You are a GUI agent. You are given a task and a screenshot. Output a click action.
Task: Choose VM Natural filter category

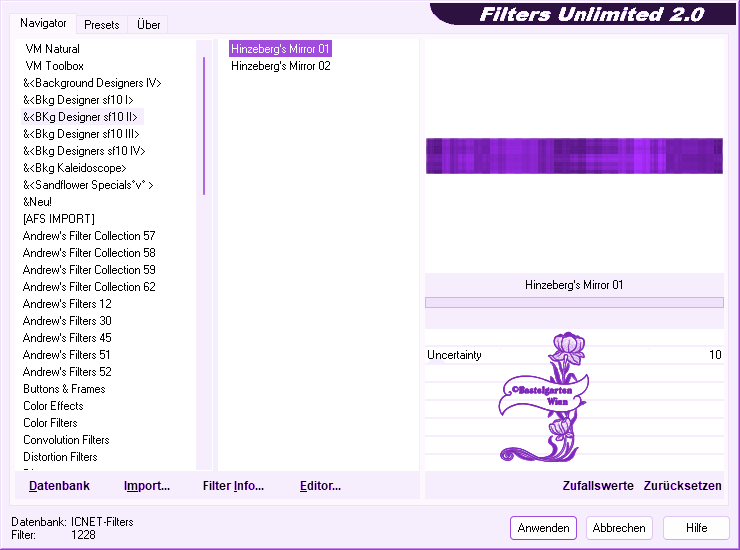(x=53, y=49)
